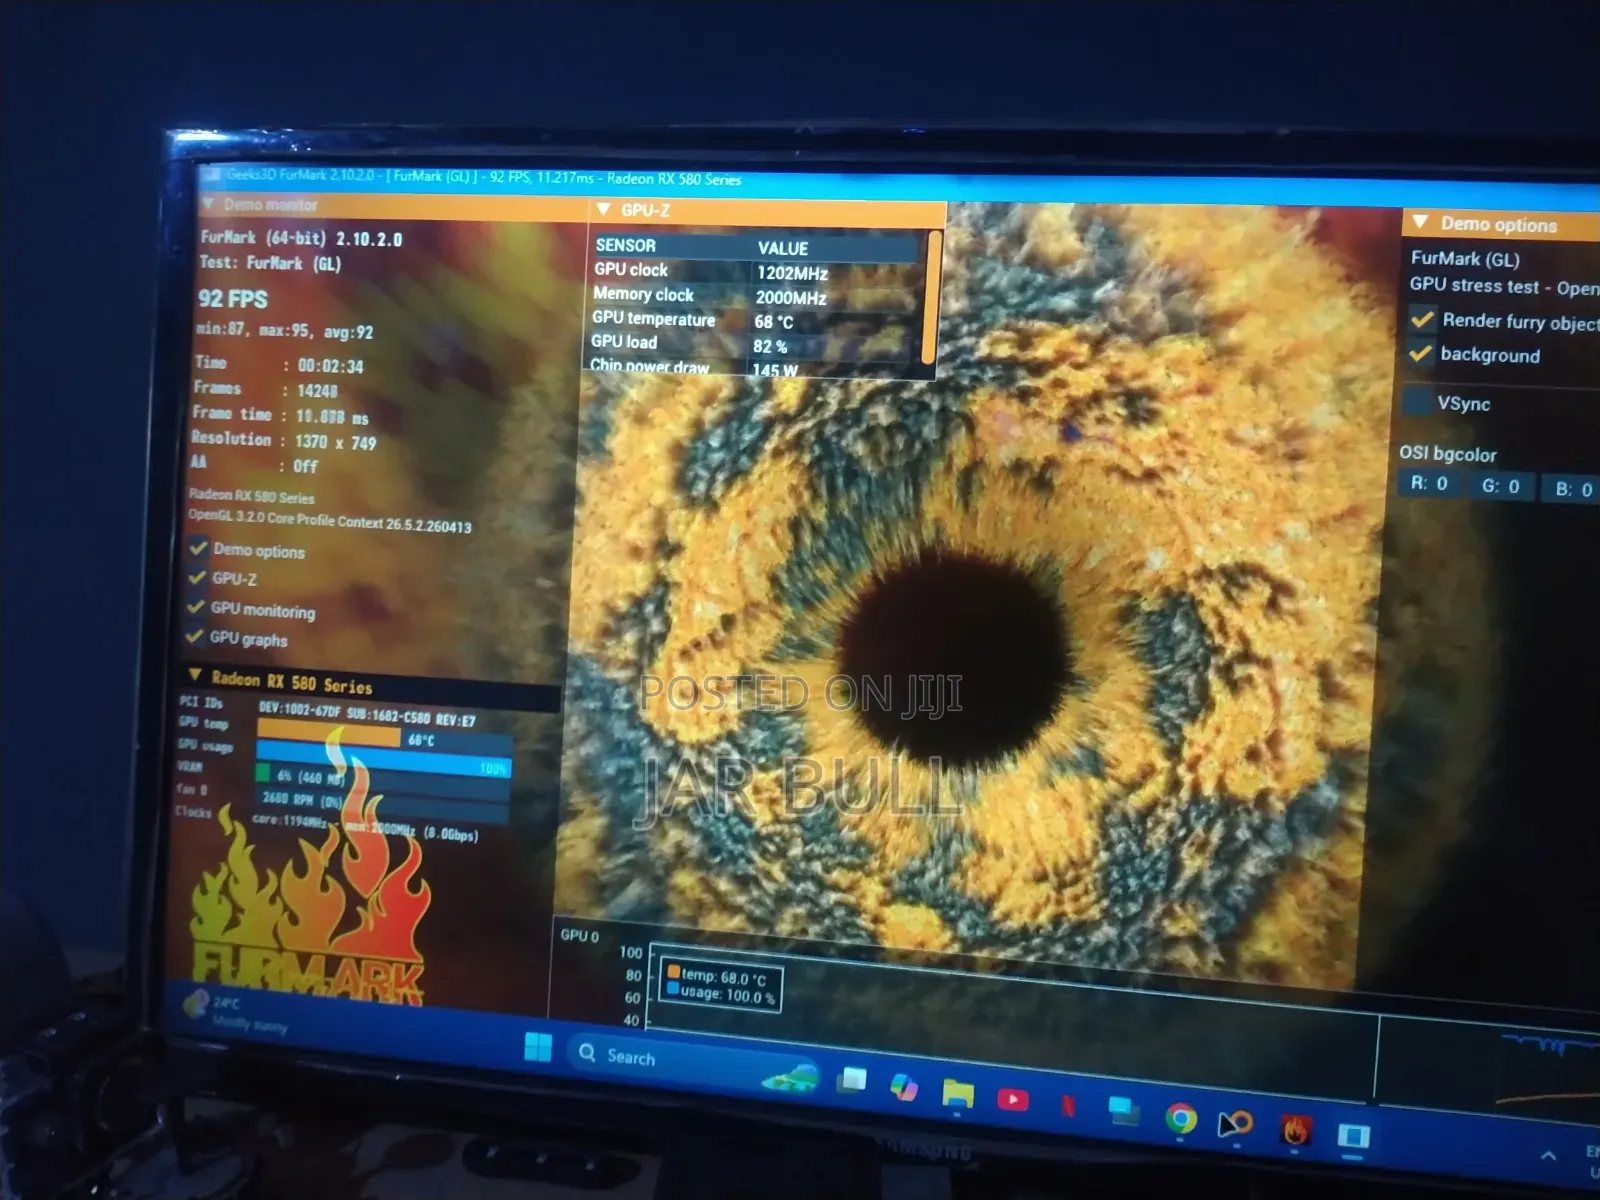Click the VALUE column header
Viewport: 1600px width, 1200px height.
783,248
